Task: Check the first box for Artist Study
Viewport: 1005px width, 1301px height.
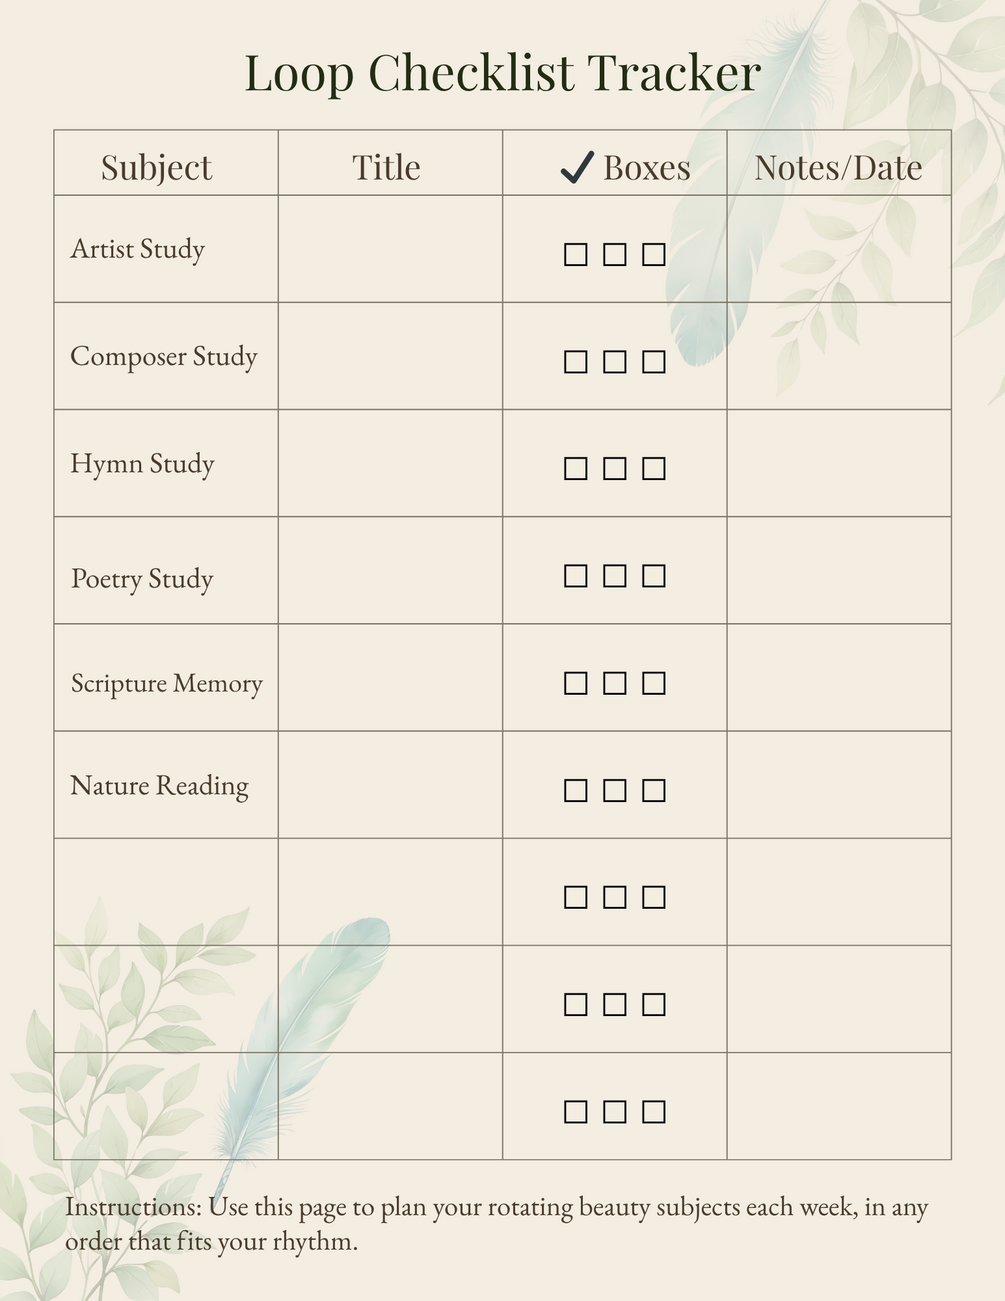Action: (x=575, y=254)
